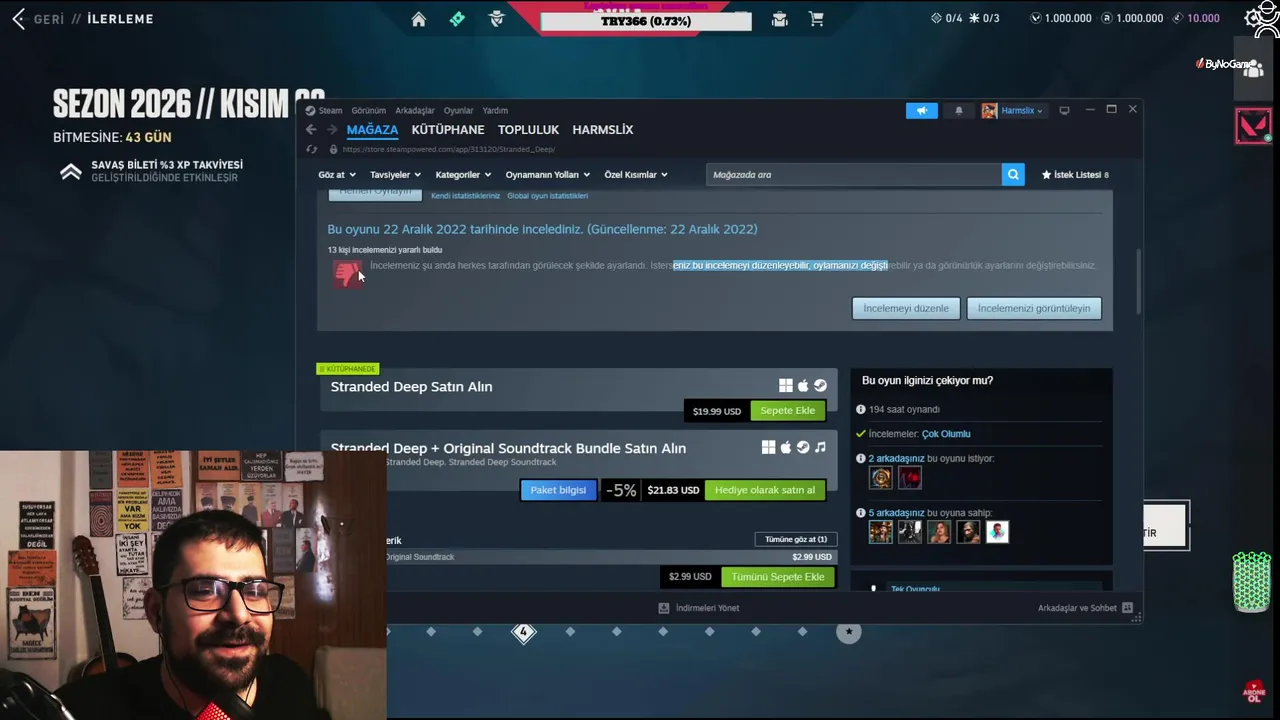Click the GERİ back arrow in Valorant
The width and height of the screenshot is (1280, 720).
coord(18,19)
